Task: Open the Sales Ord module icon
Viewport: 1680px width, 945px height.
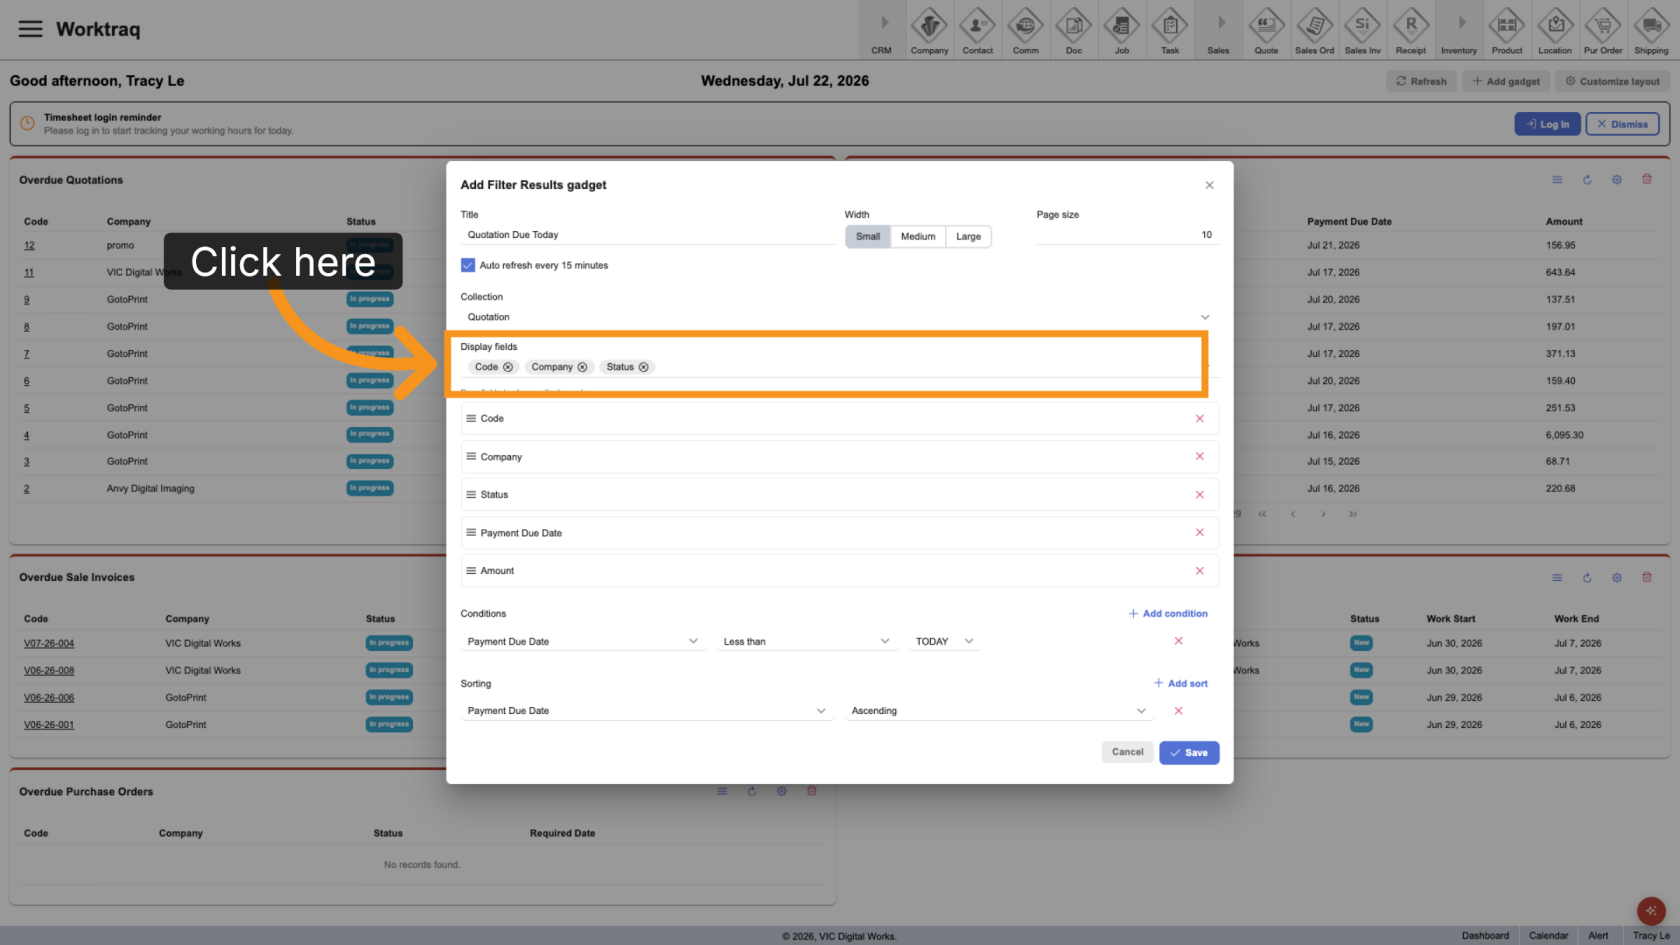Action: point(1314,31)
